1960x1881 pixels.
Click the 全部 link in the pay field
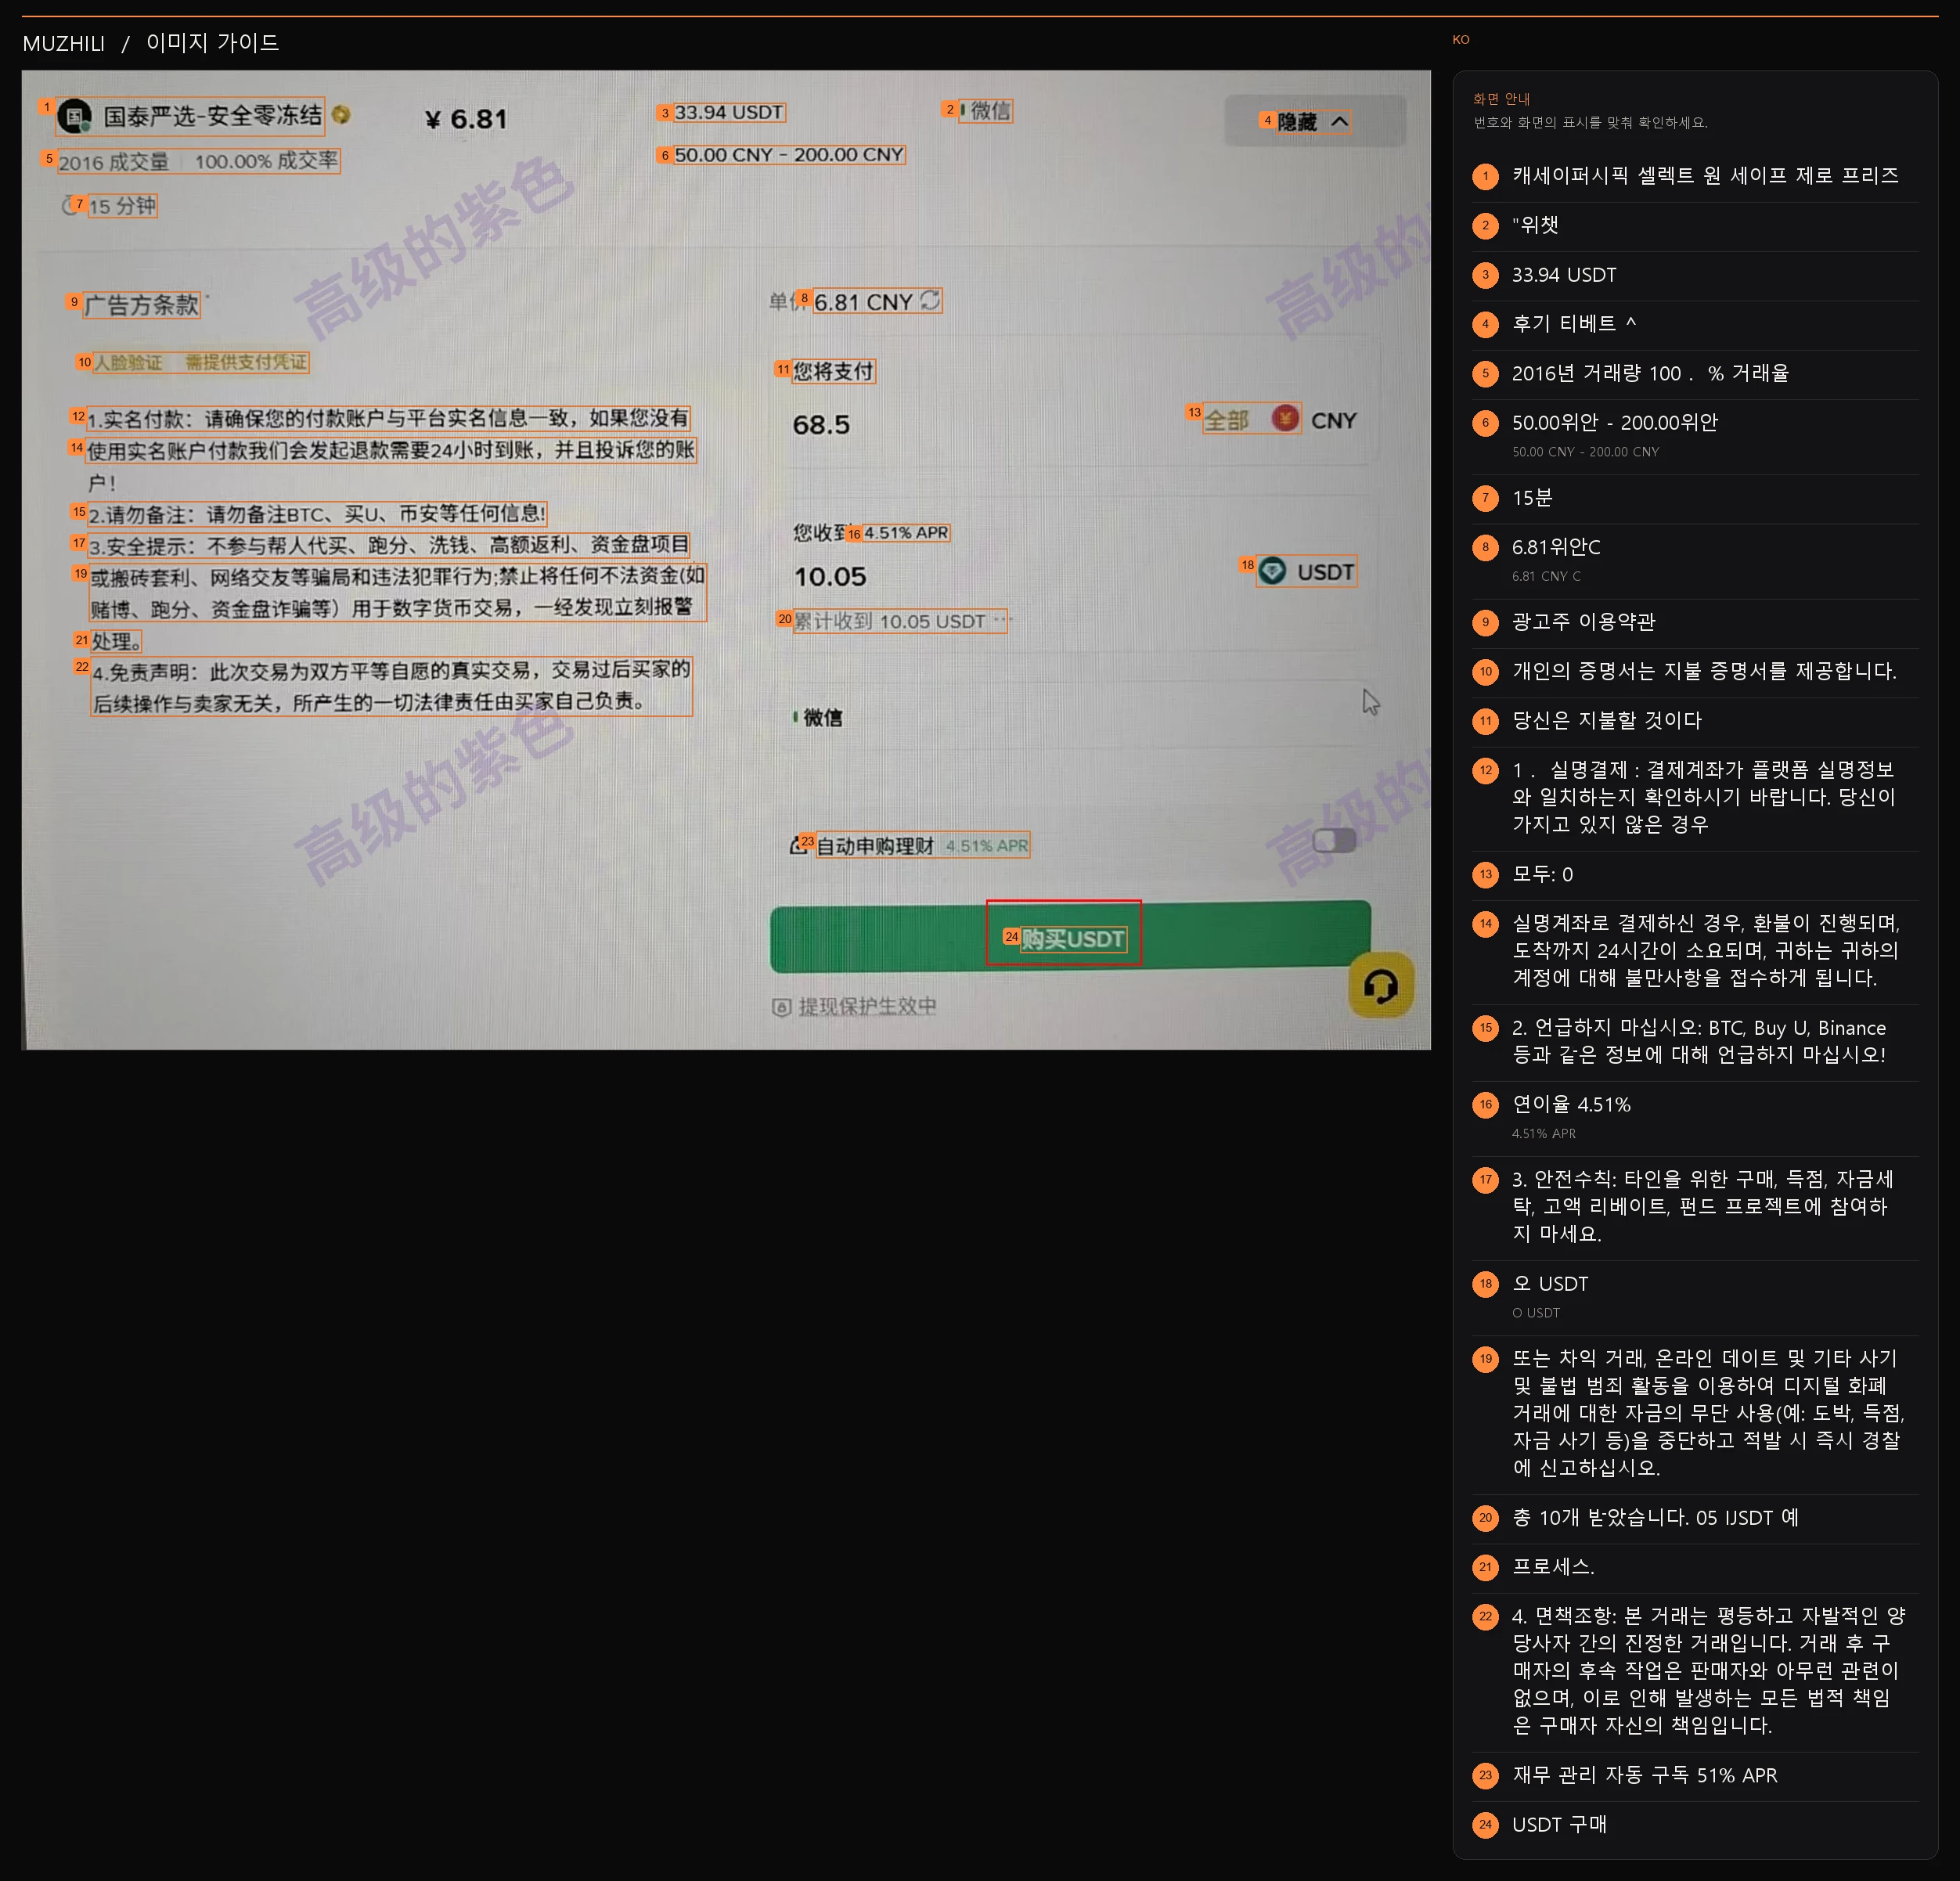click(x=1226, y=420)
